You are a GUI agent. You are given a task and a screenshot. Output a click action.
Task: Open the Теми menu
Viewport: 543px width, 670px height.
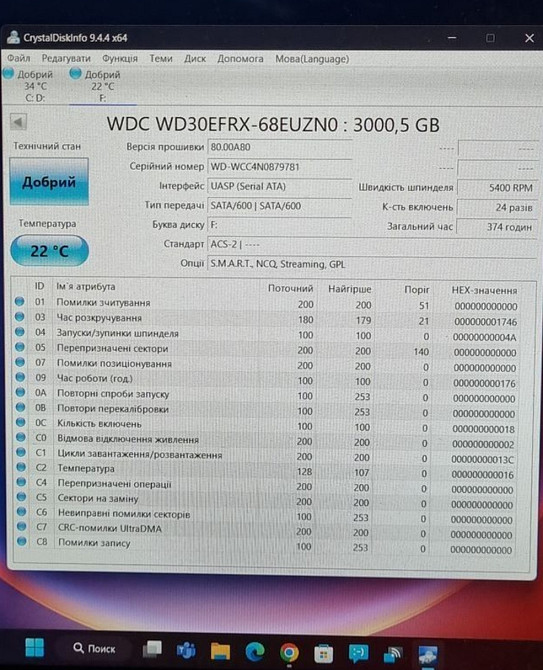[x=161, y=58]
